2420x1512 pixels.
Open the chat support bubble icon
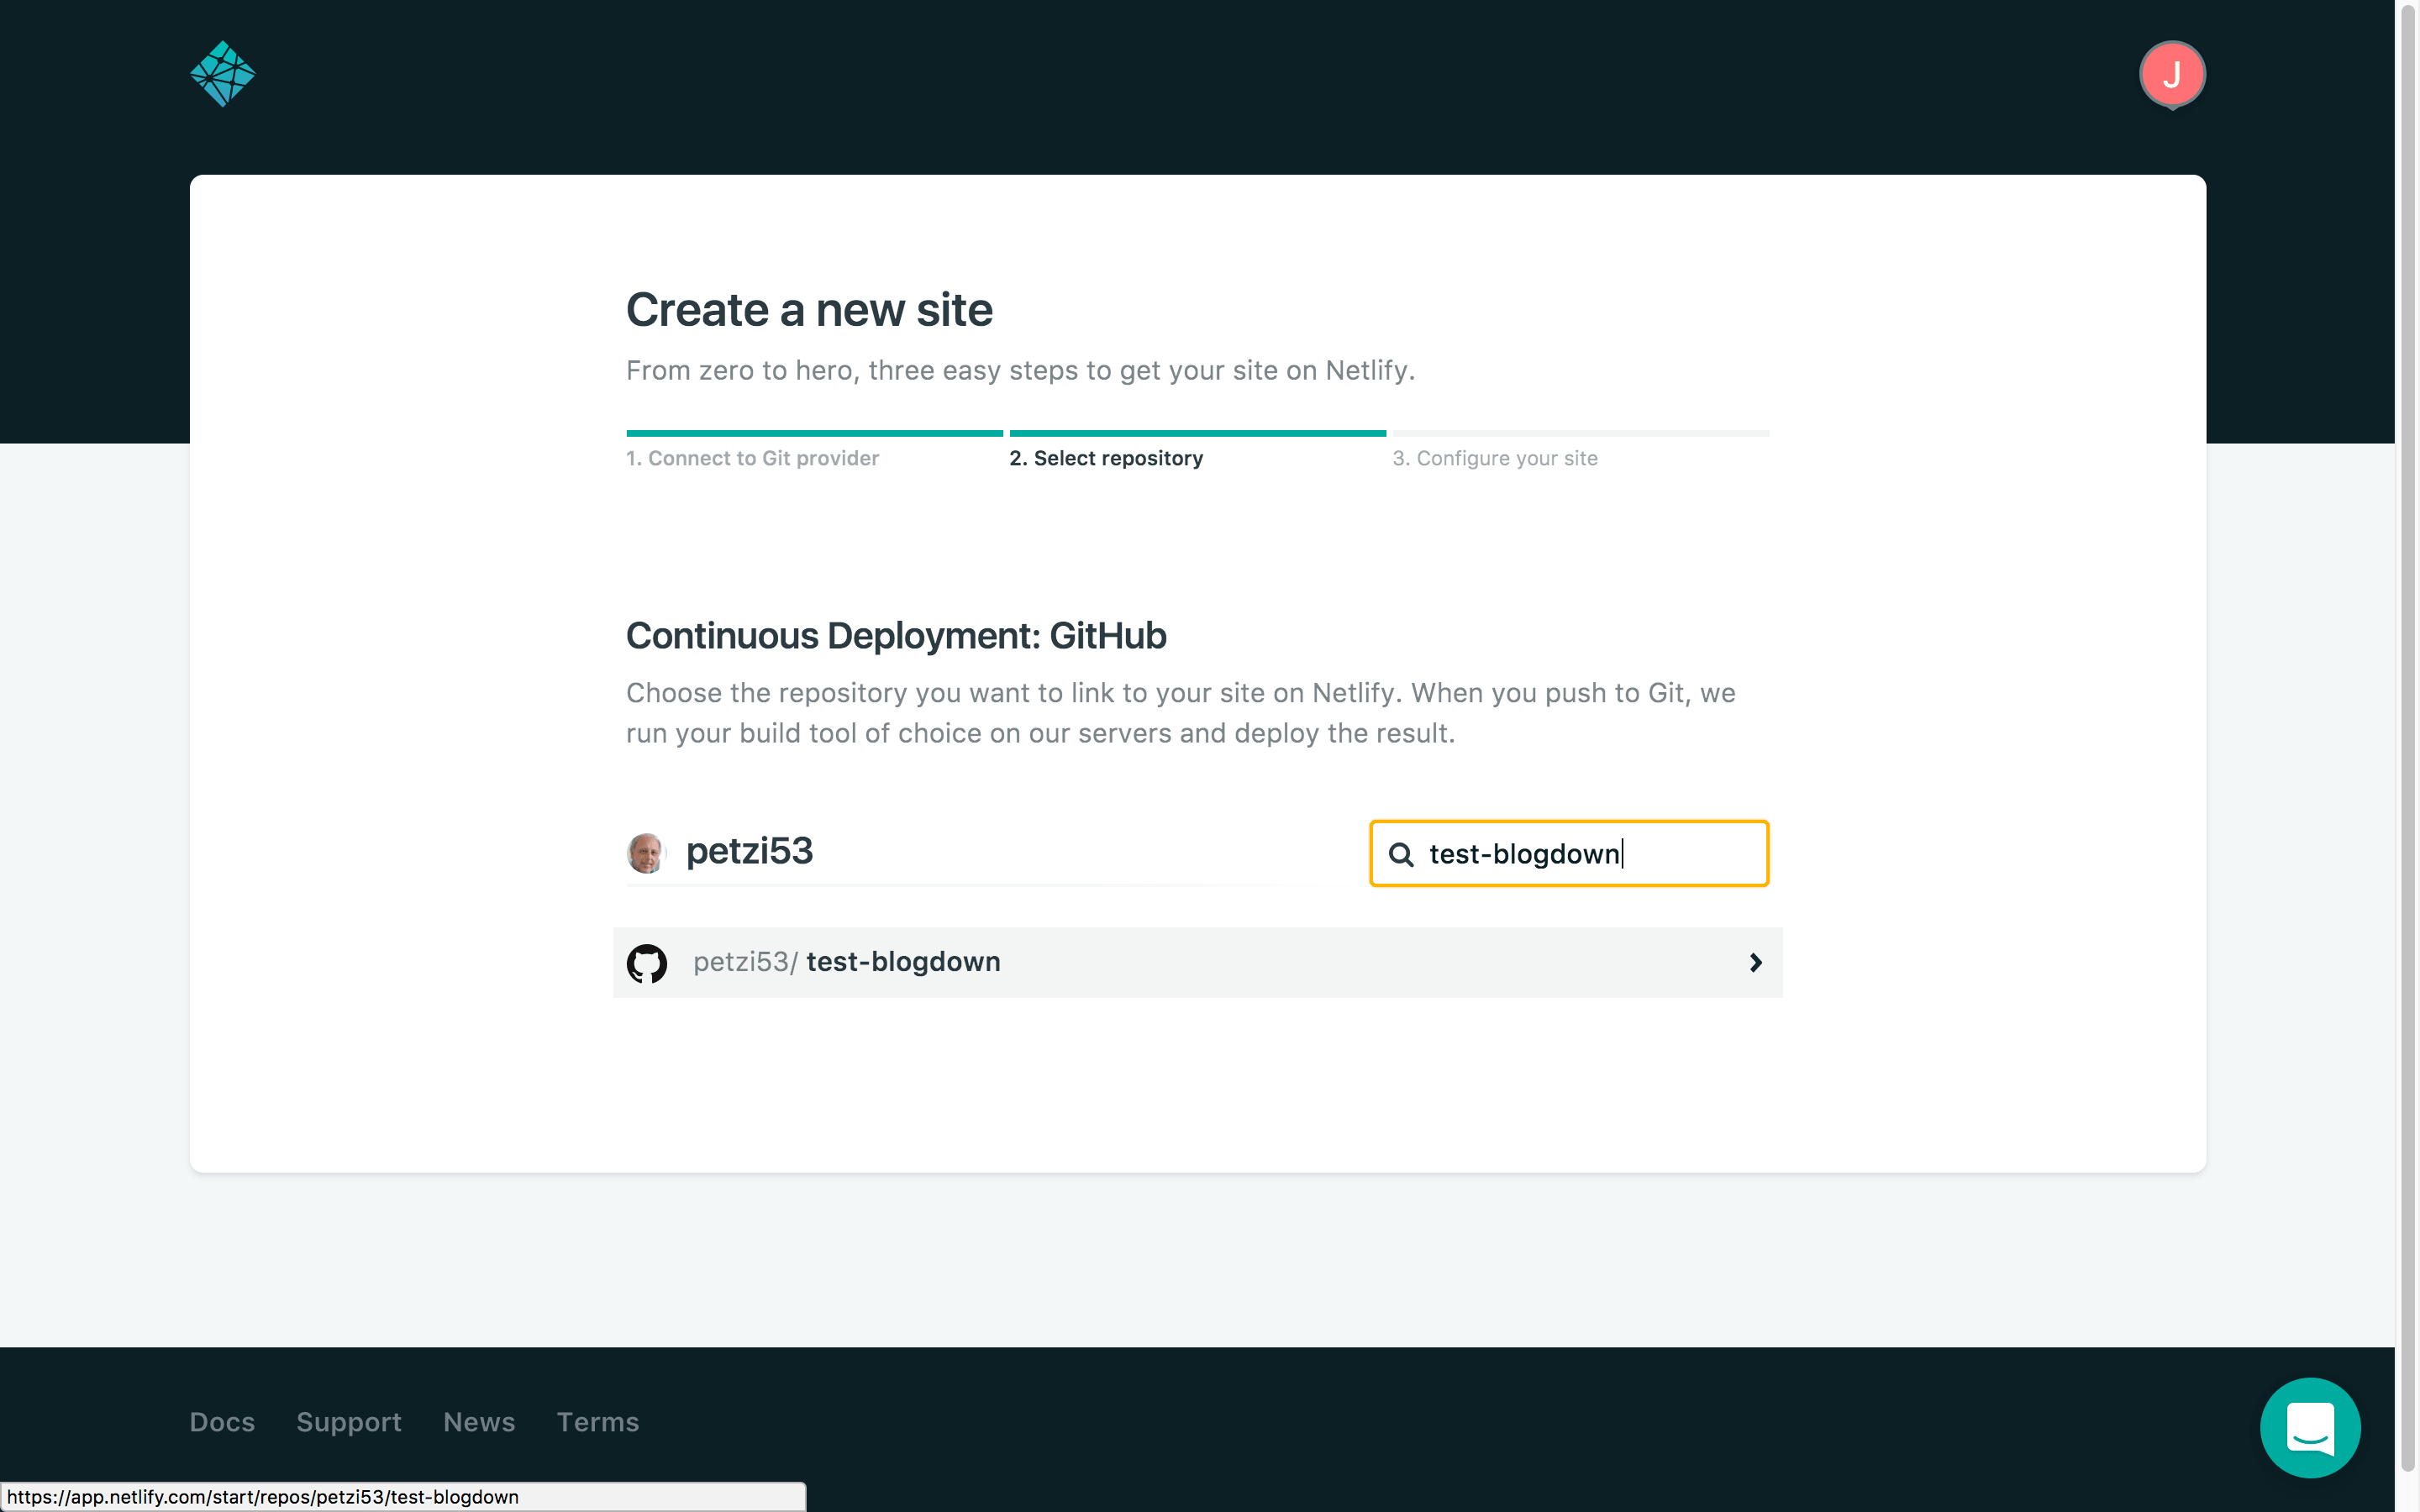[x=2309, y=1427]
